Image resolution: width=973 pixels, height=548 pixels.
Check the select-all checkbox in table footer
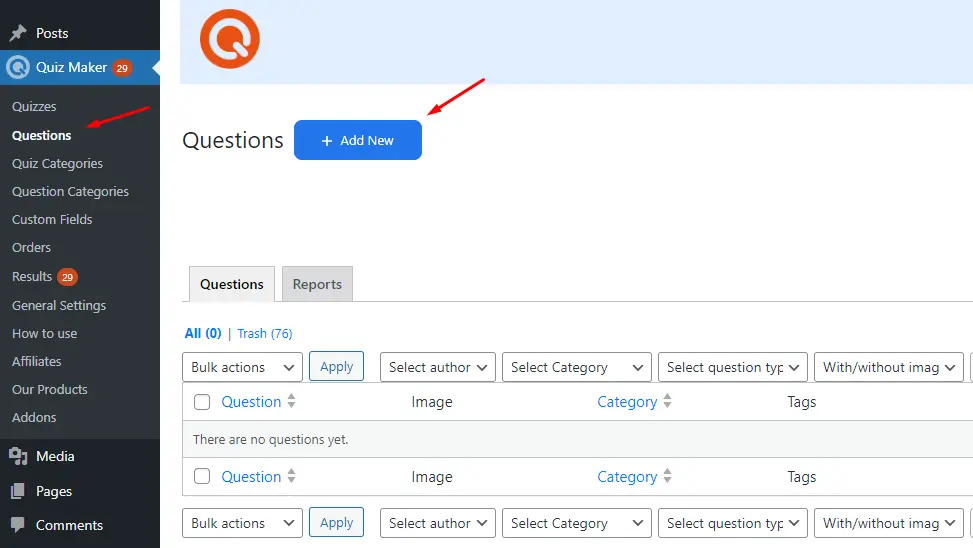(202, 477)
